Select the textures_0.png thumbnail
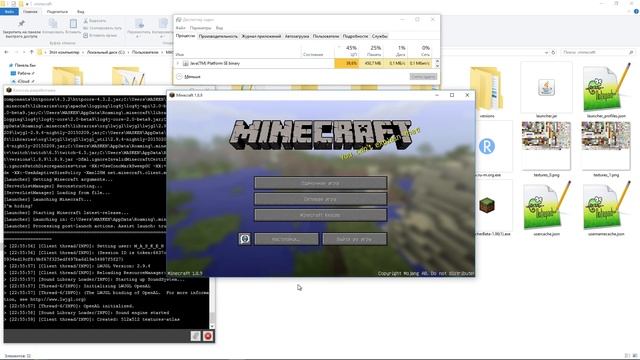640x360 pixels. click(546, 145)
